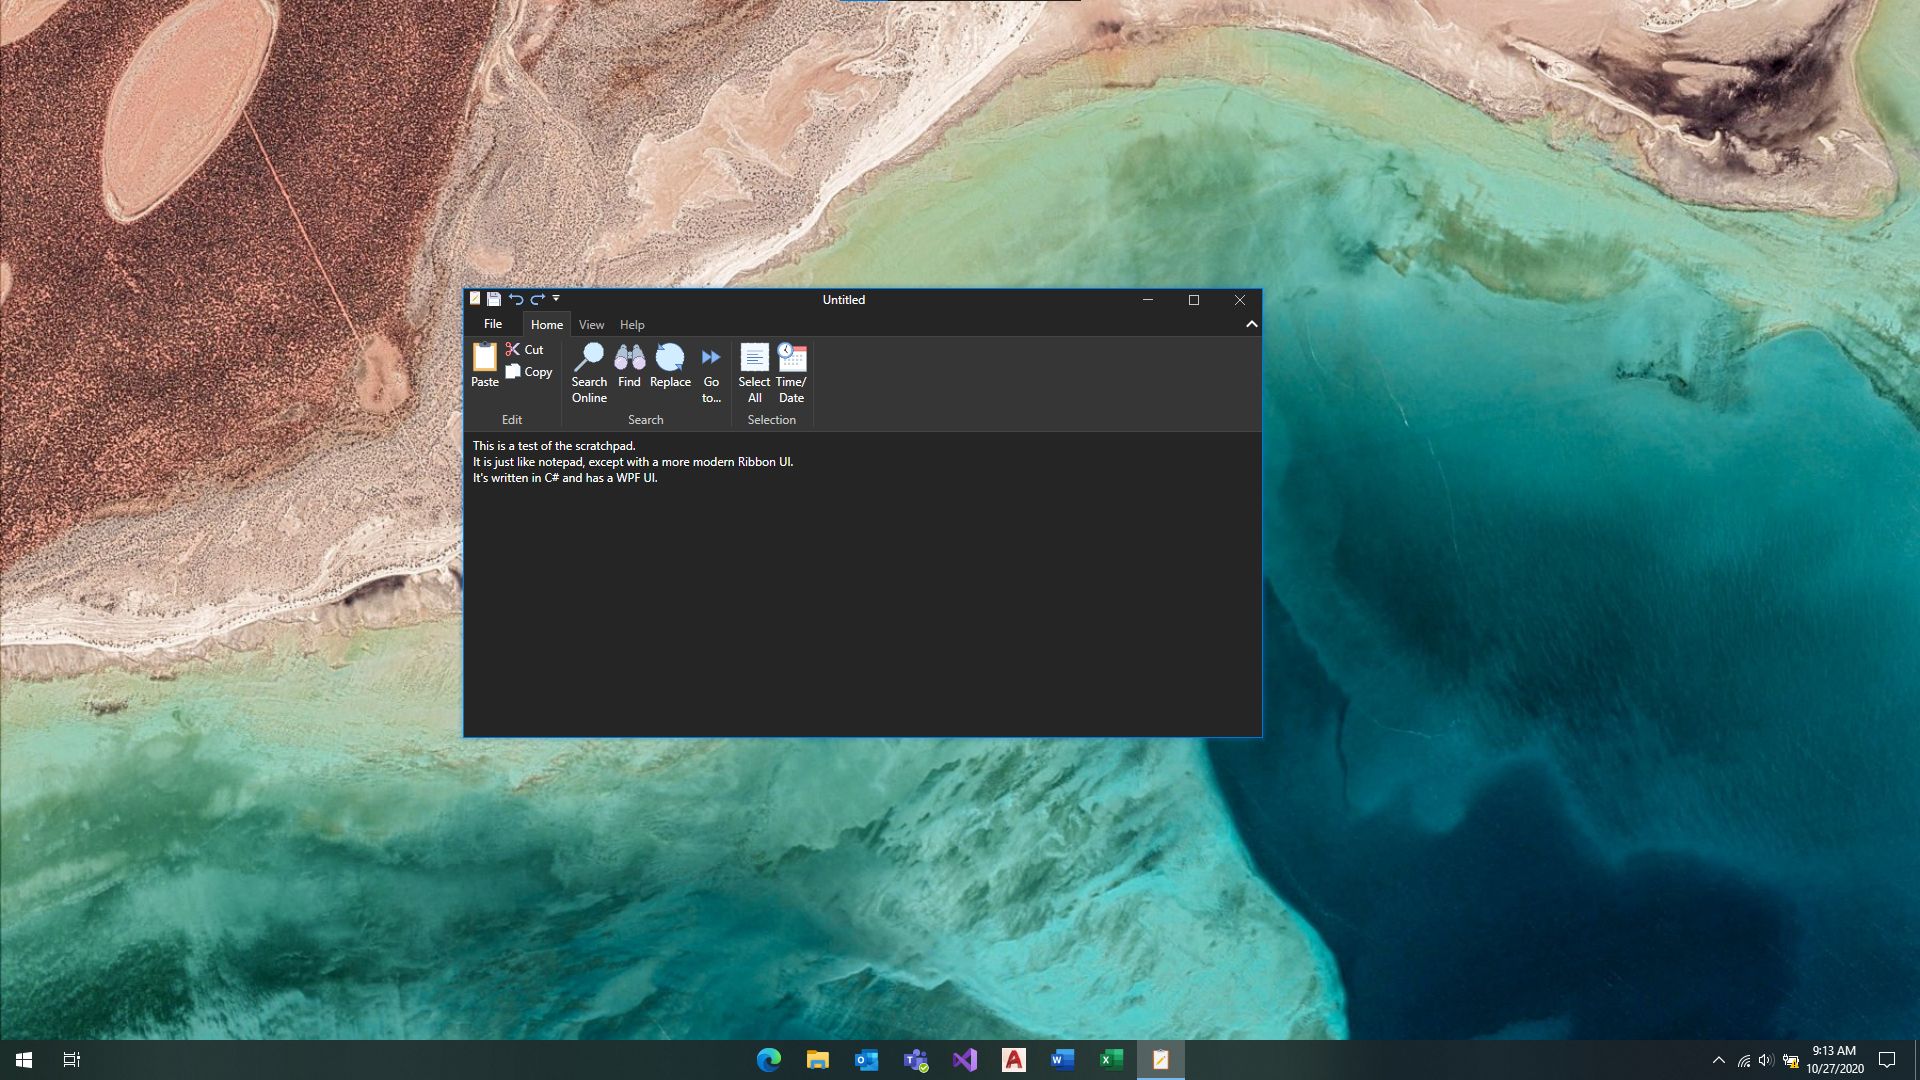Switch to the View ribbon tab

click(591, 324)
